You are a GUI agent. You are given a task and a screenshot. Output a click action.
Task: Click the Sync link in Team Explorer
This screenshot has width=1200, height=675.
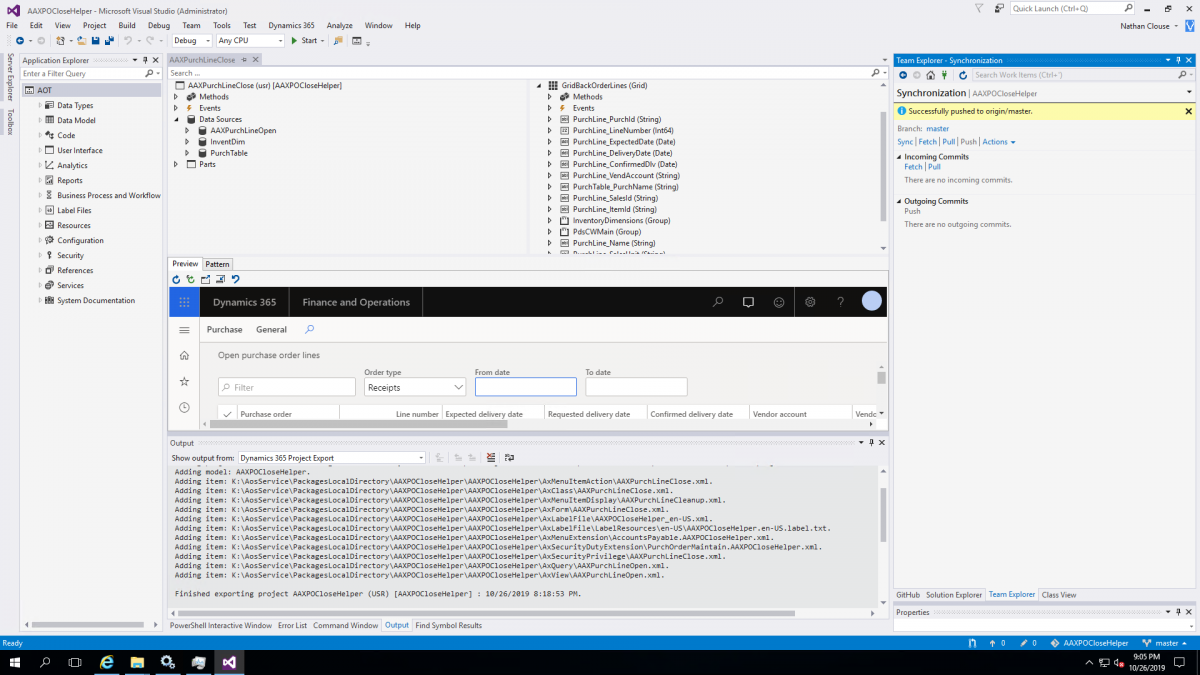[x=905, y=142]
